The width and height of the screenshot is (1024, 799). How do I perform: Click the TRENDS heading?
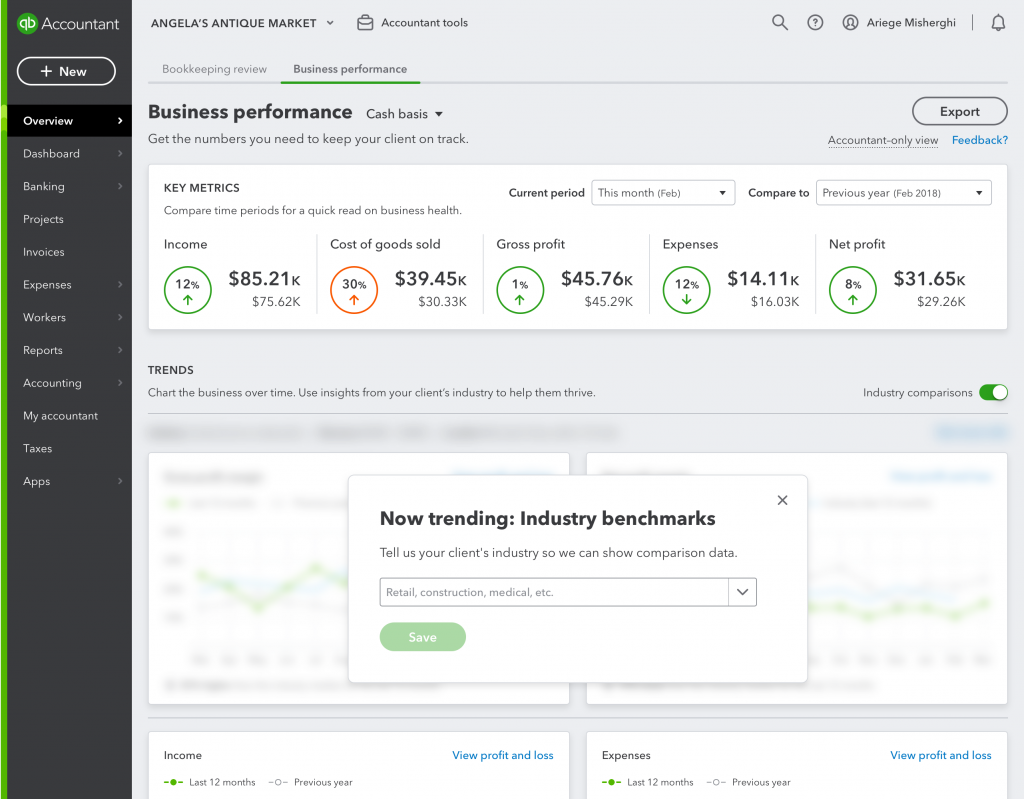(x=170, y=370)
